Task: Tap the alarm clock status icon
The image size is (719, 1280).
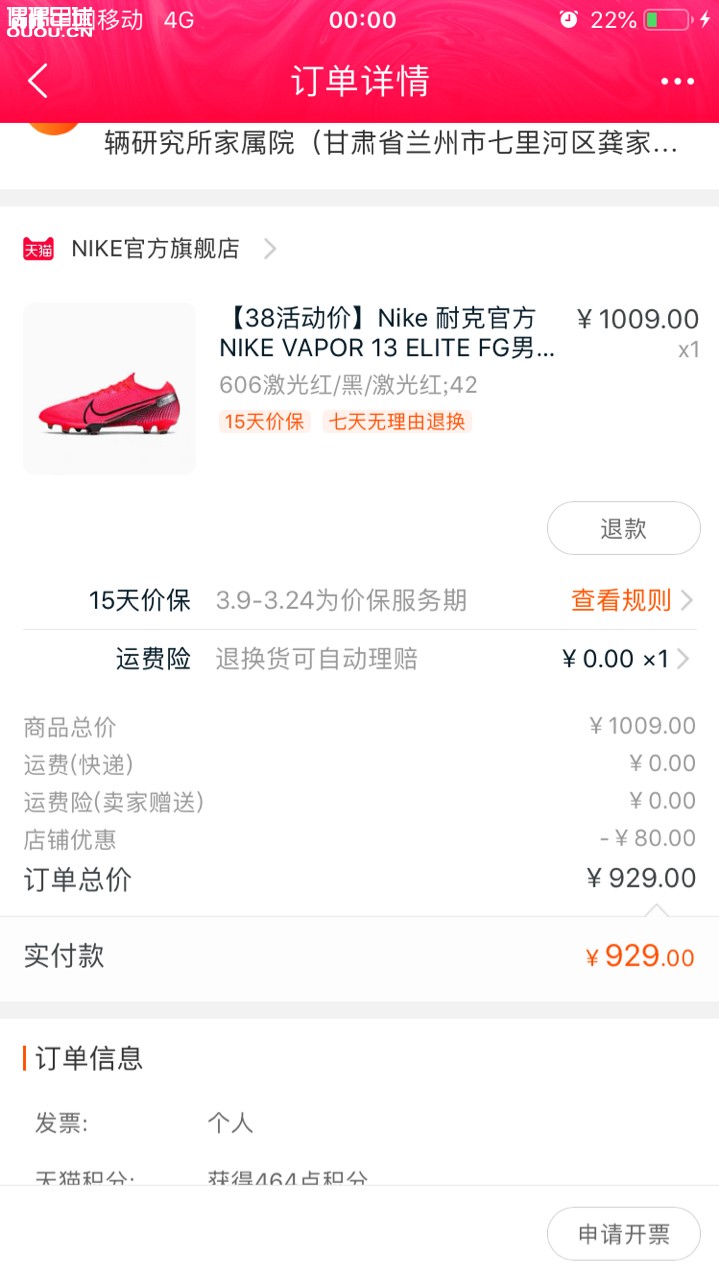Action: pyautogui.click(x=568, y=20)
